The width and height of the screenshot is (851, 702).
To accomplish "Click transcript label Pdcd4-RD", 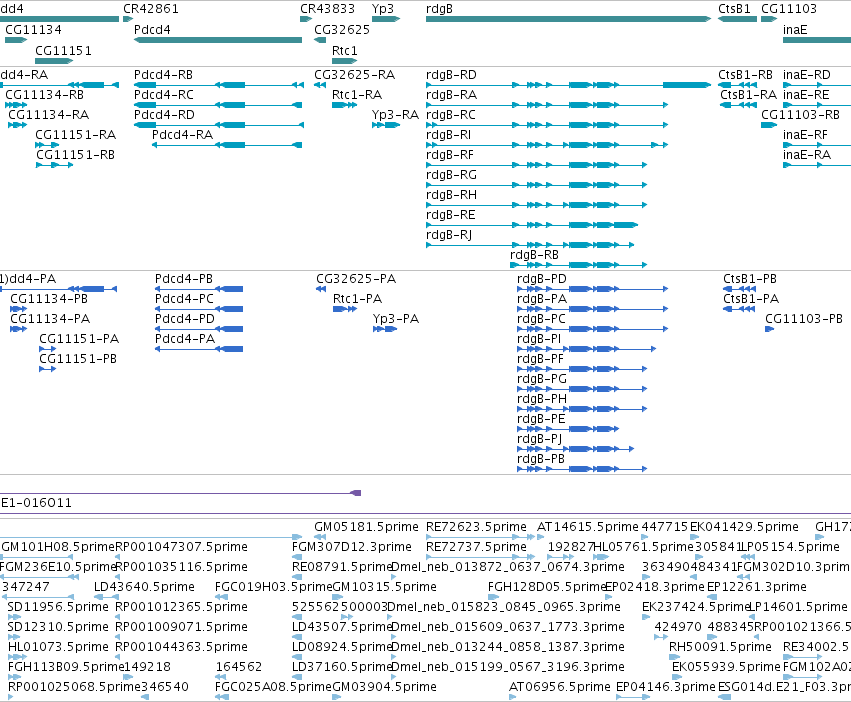I will (x=164, y=115).
